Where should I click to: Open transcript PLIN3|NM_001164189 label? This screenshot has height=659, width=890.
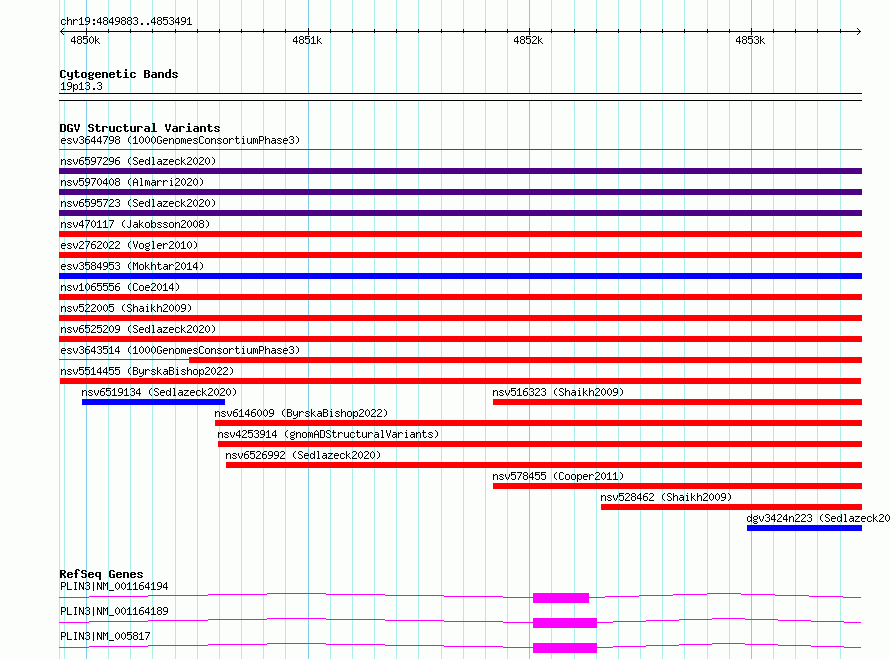[114, 611]
